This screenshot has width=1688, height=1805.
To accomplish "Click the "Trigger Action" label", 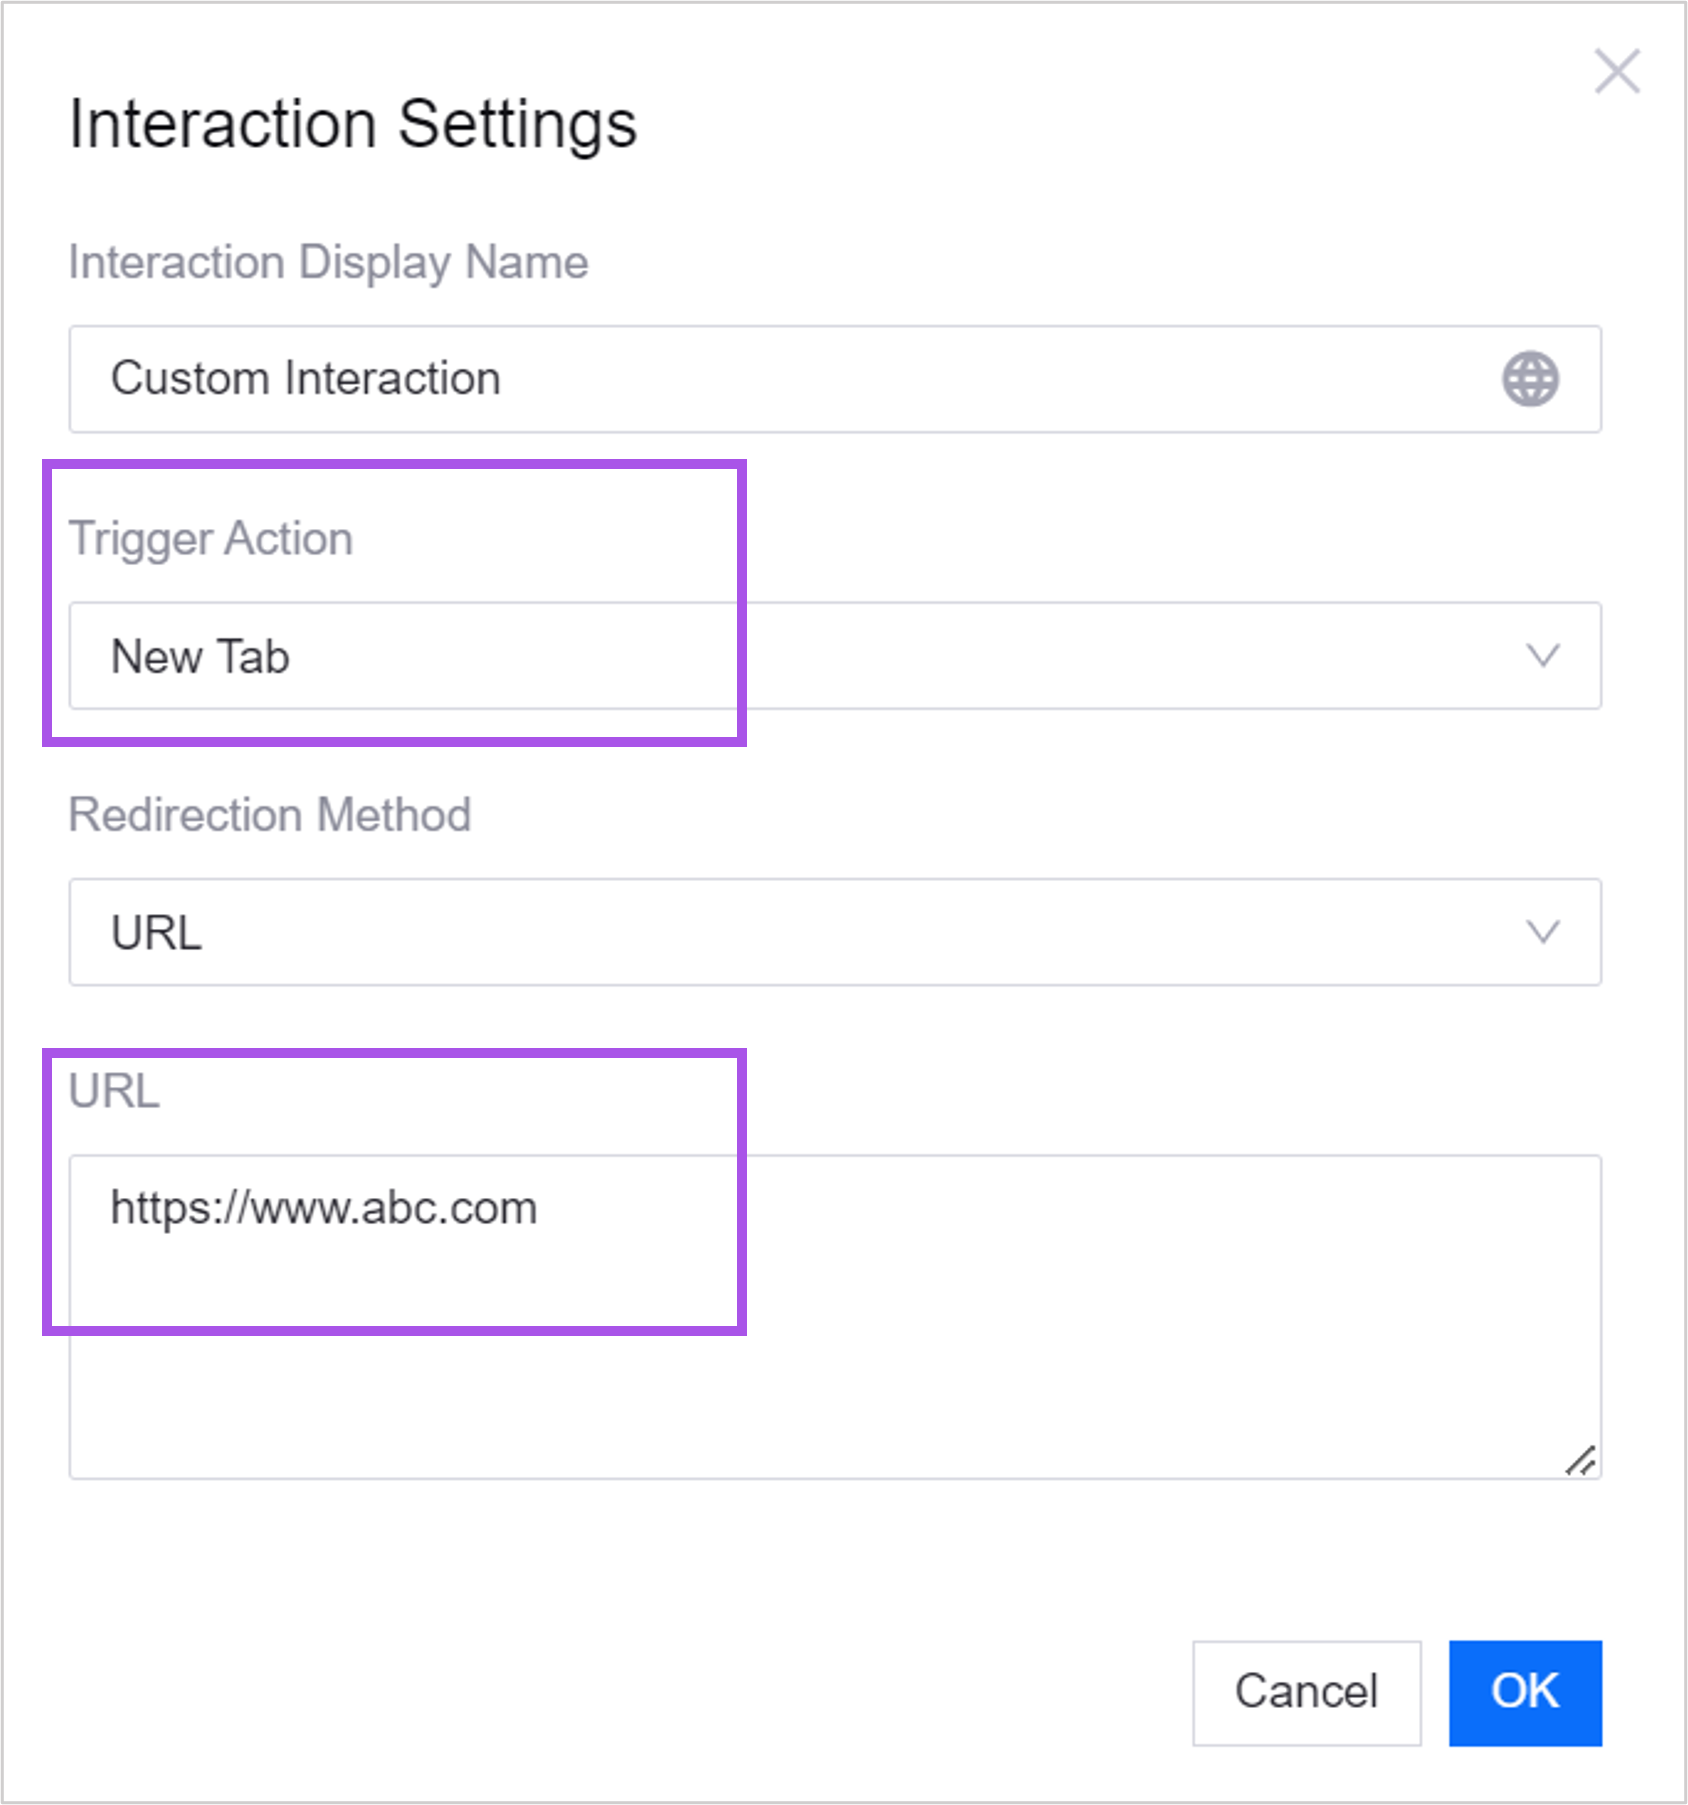I will coord(210,539).
